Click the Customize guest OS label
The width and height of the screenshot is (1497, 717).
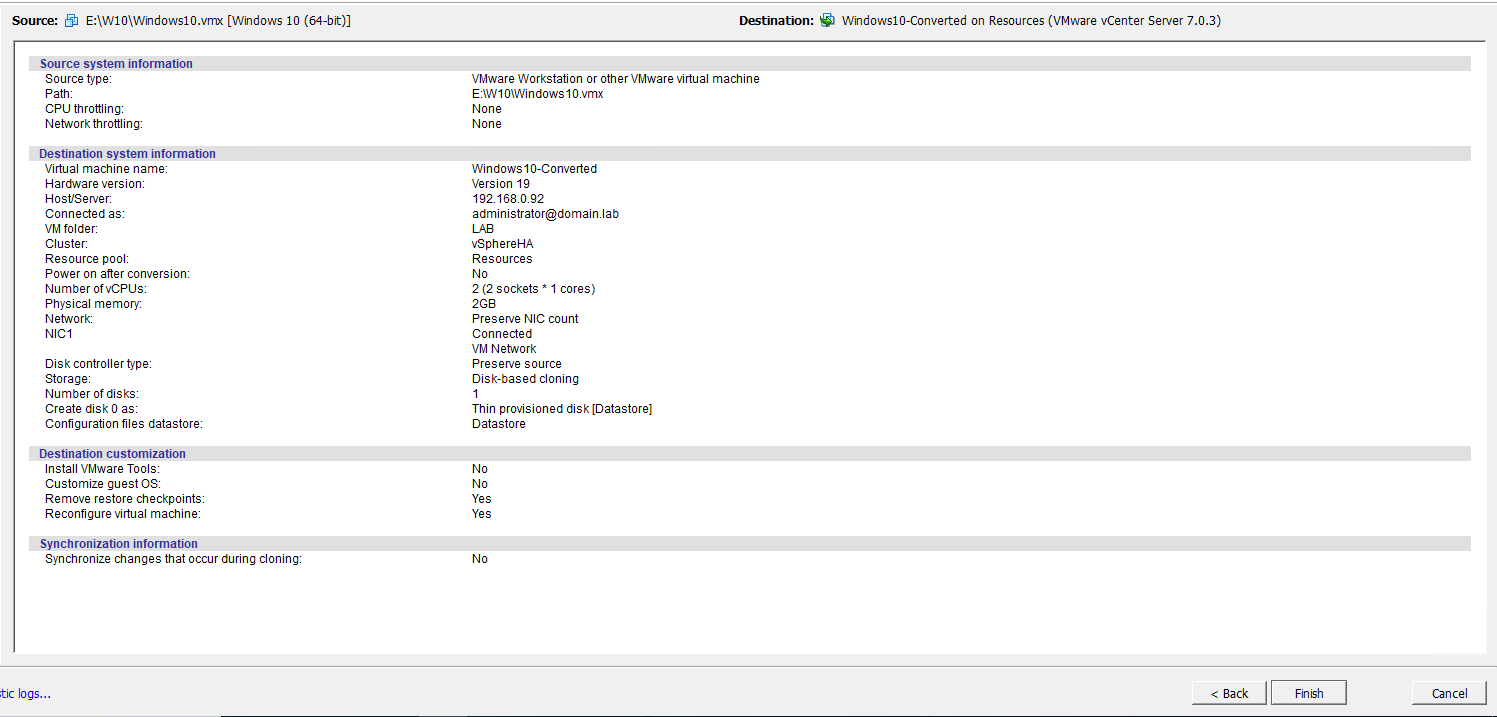click(102, 484)
